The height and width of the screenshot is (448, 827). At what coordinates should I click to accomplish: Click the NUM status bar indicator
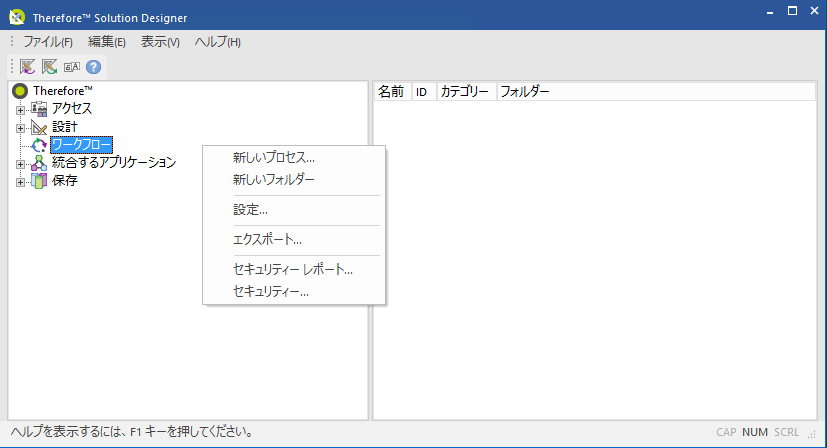(755, 432)
